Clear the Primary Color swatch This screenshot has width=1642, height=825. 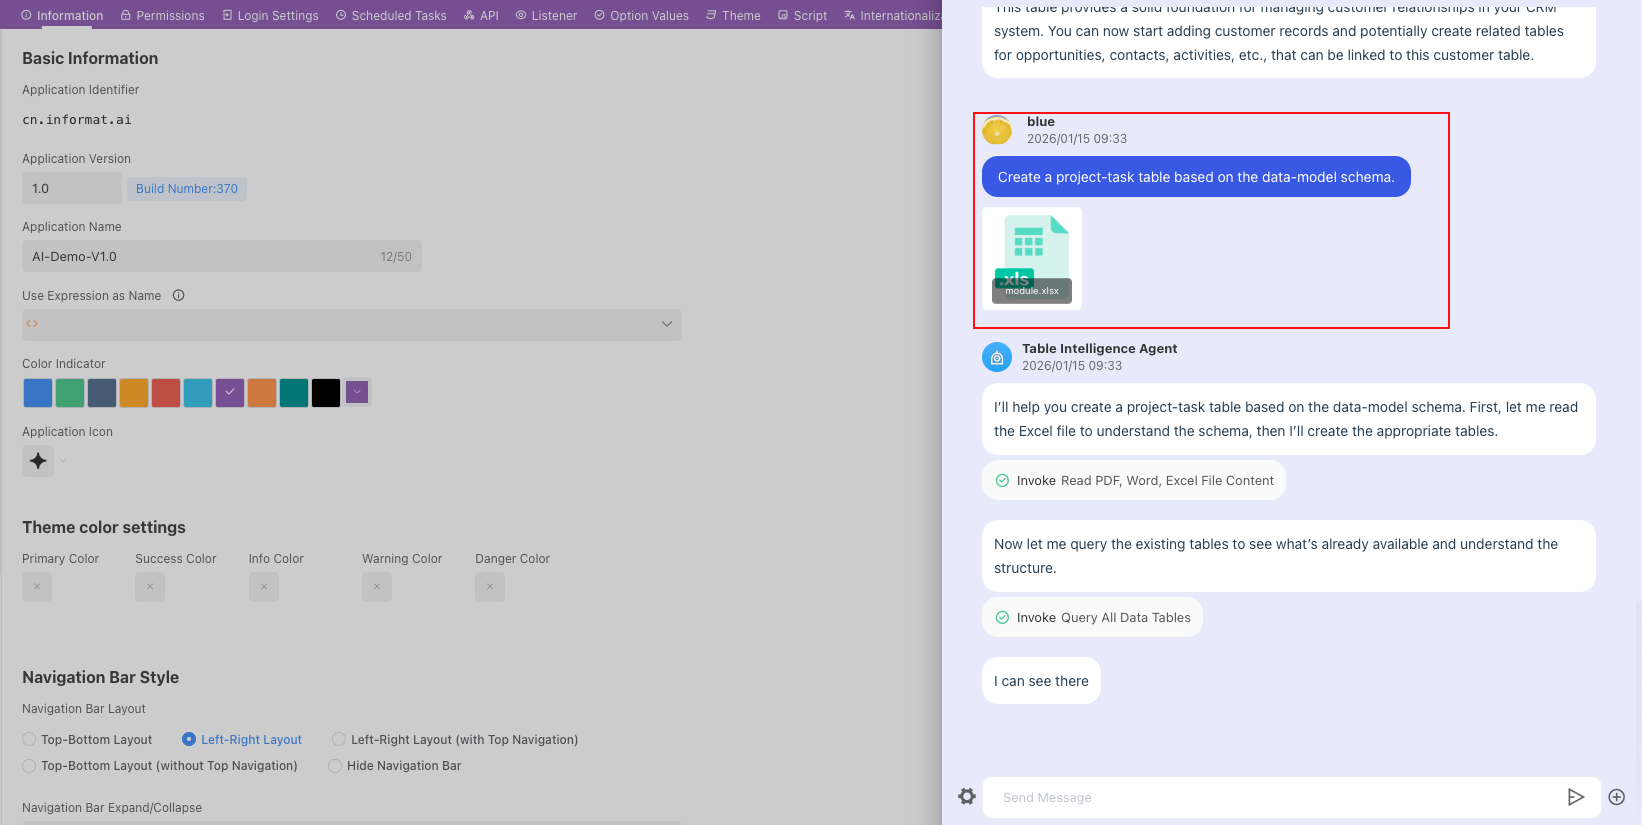click(x=37, y=587)
